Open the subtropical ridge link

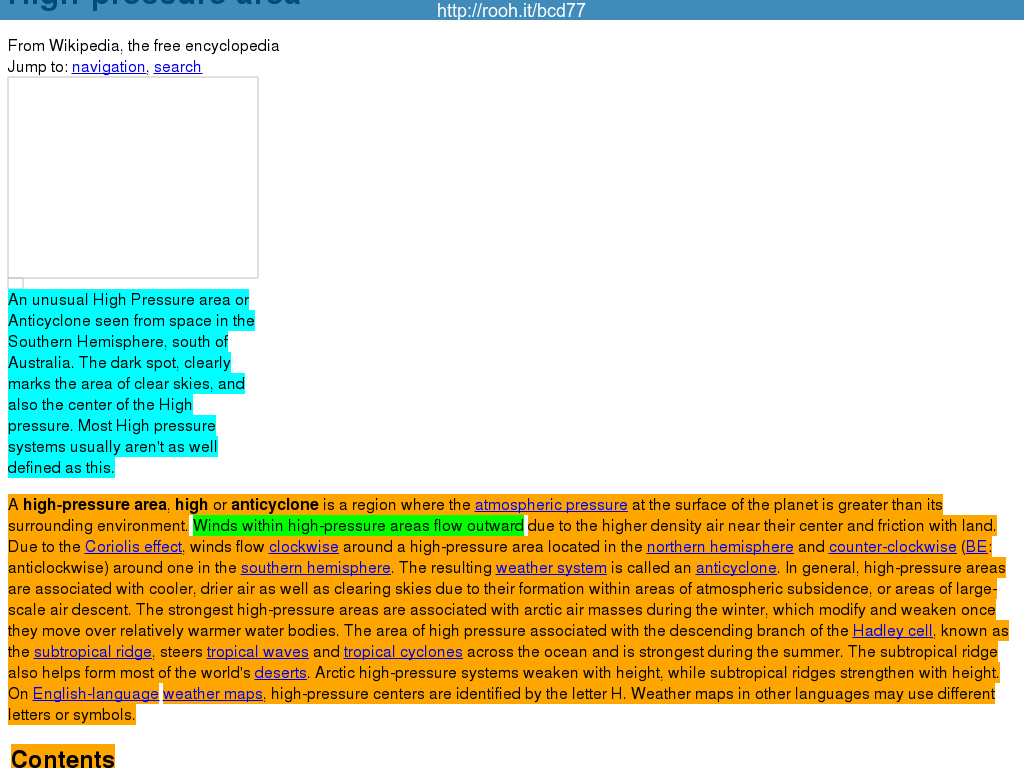click(92, 652)
